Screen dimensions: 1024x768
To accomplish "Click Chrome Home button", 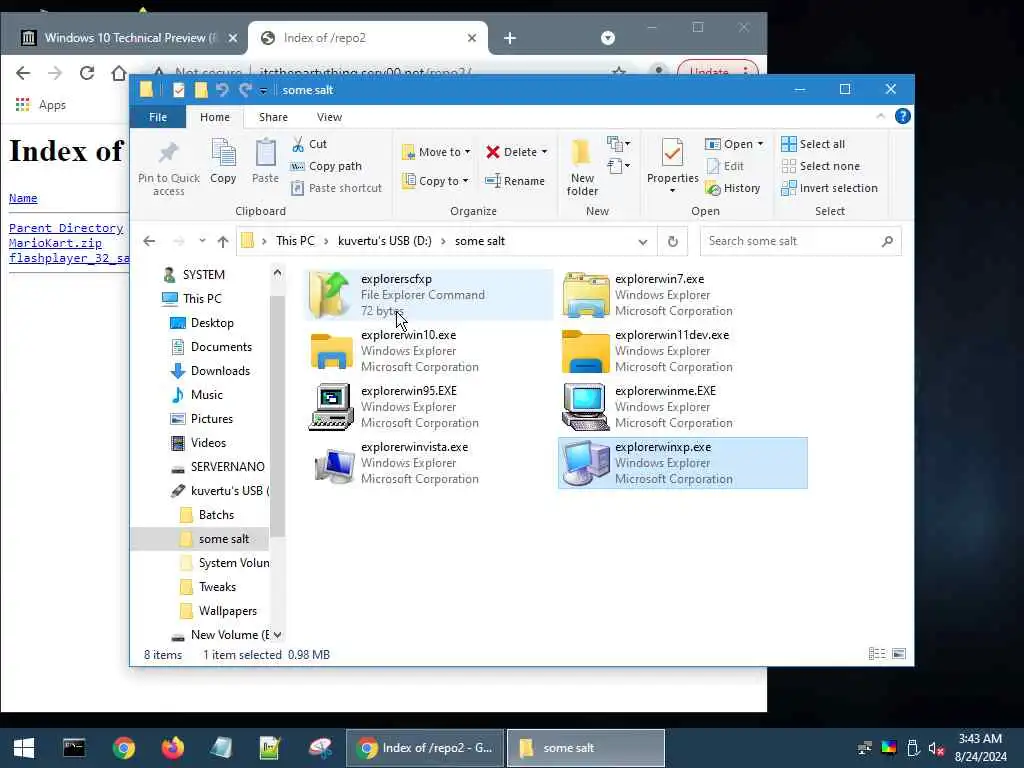I will coord(119,72).
